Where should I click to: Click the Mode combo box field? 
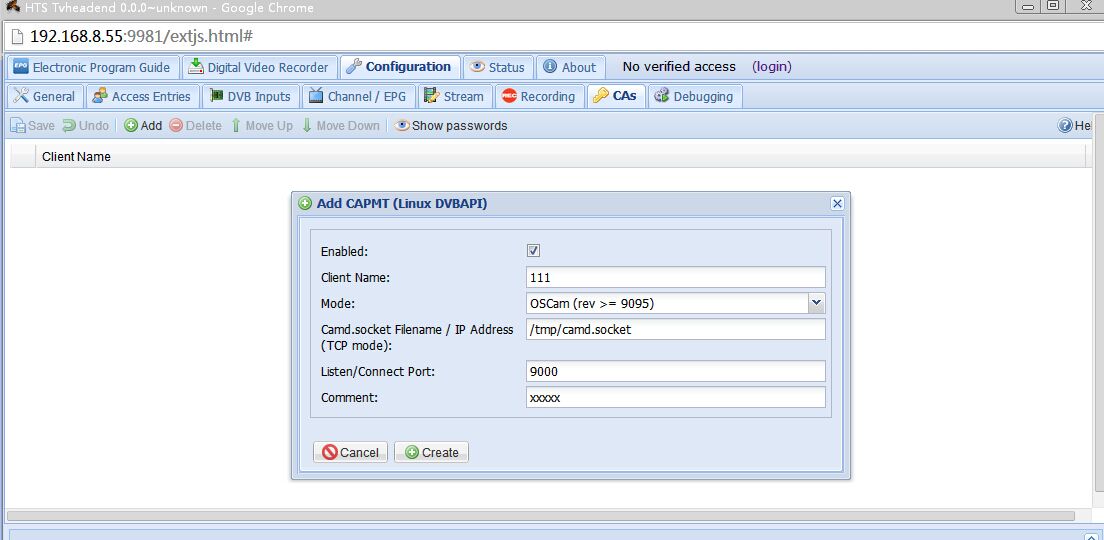(667, 303)
